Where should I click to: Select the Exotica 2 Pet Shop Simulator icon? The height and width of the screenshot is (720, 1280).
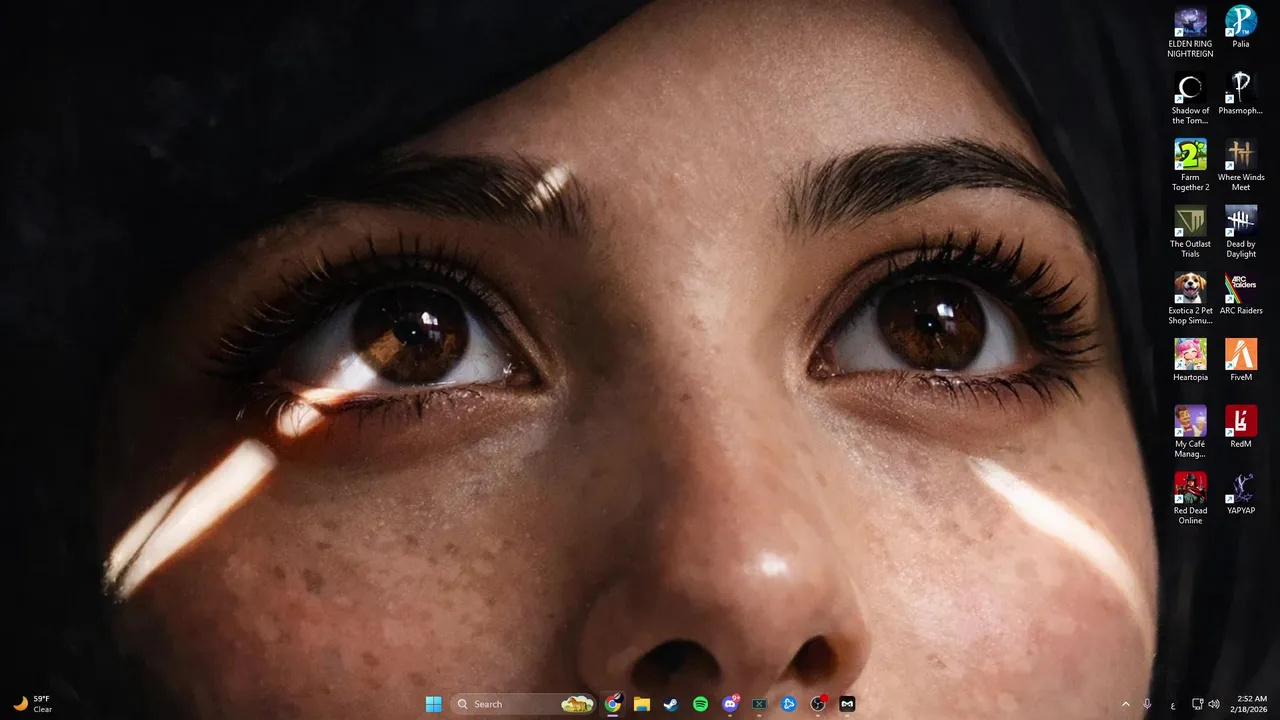click(x=1190, y=299)
